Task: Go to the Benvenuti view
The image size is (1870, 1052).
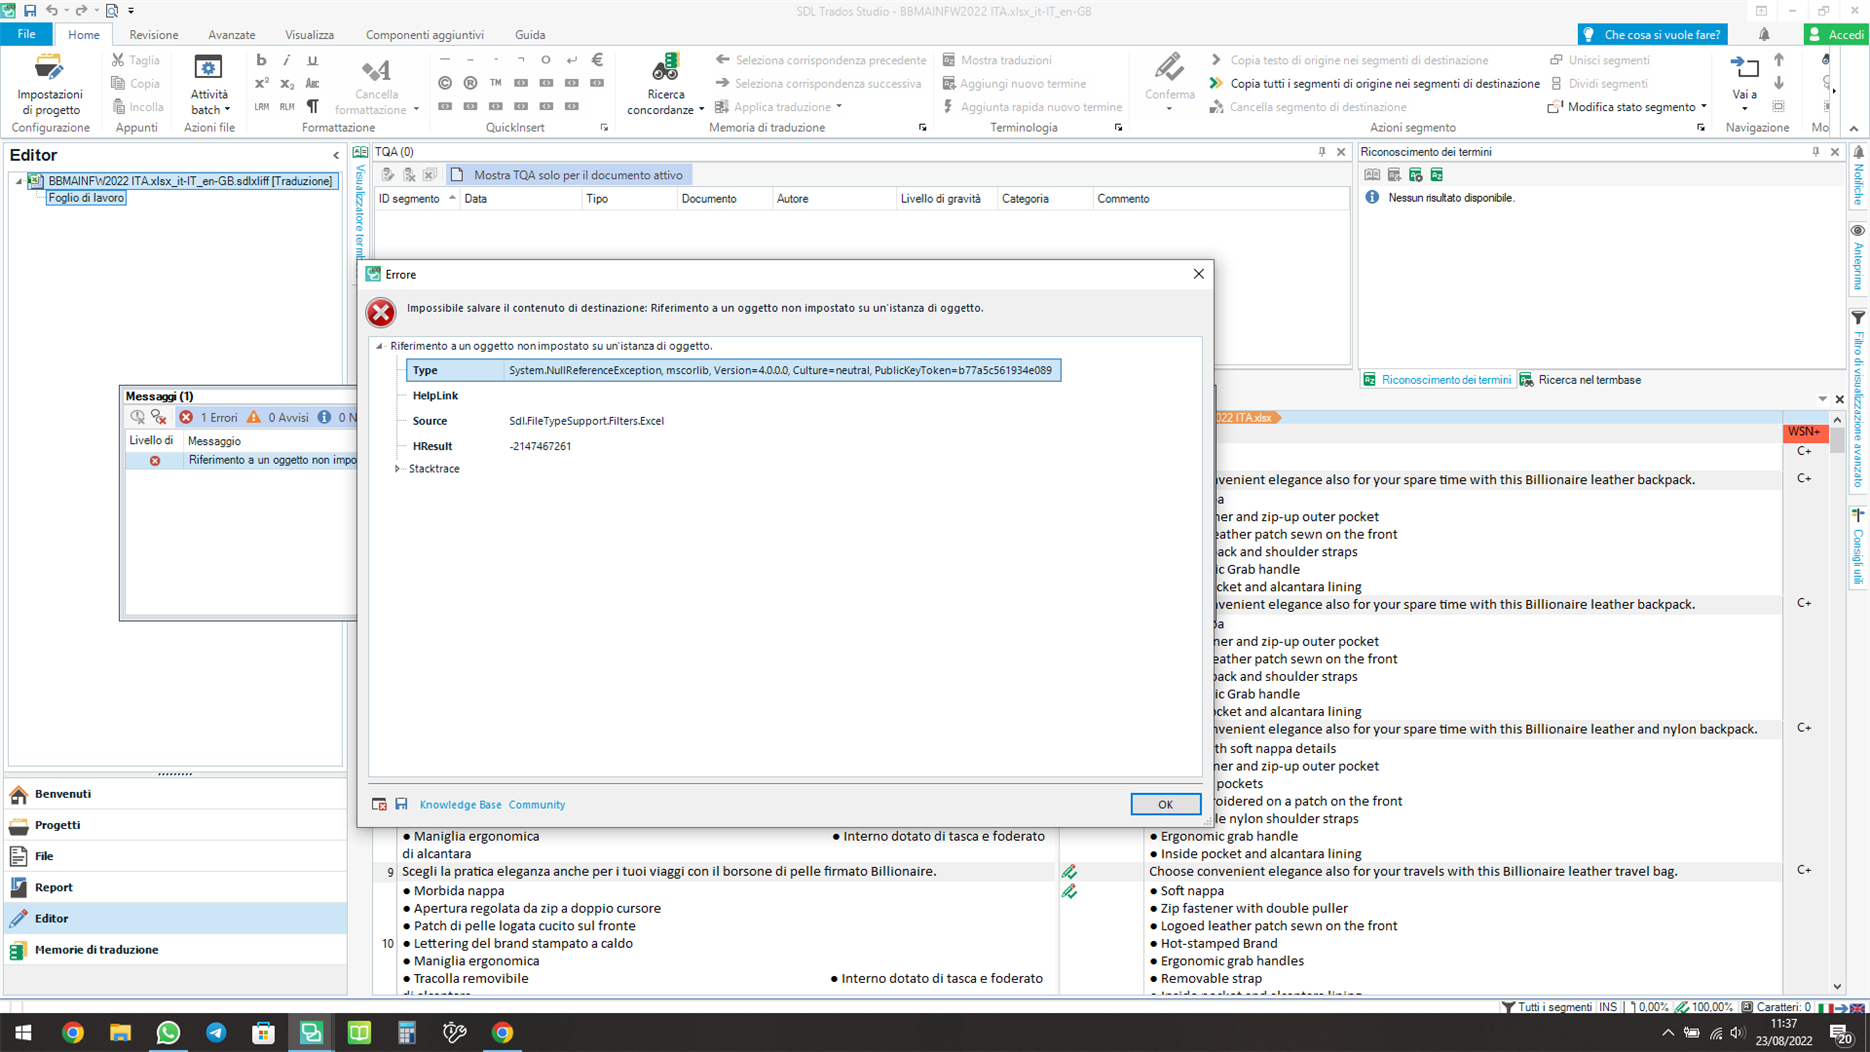Action: point(175,794)
